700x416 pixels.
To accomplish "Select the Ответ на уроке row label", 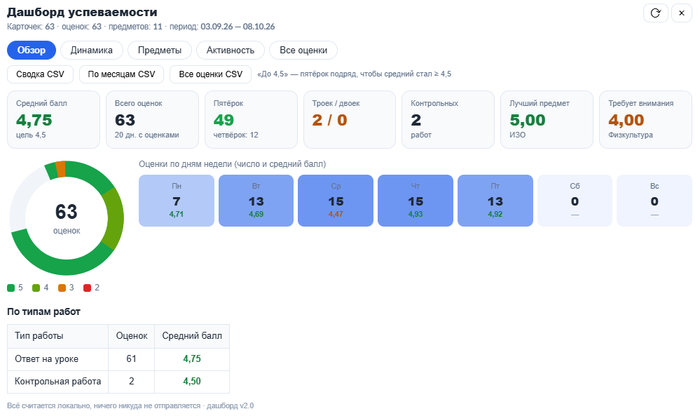I will pos(46,359).
